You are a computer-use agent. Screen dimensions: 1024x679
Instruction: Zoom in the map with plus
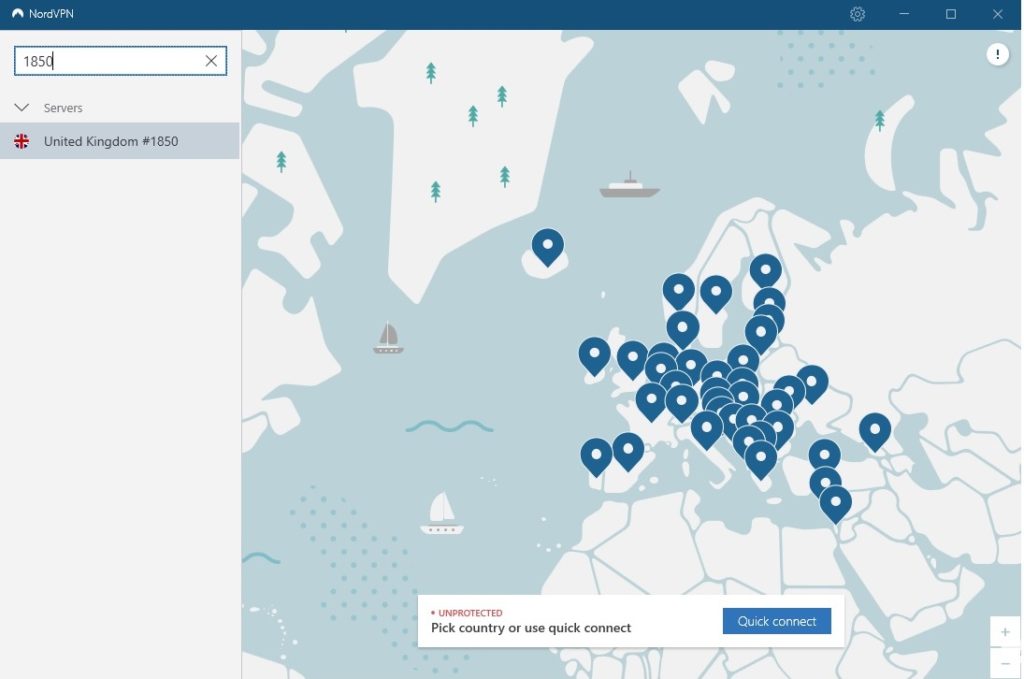tap(1005, 631)
